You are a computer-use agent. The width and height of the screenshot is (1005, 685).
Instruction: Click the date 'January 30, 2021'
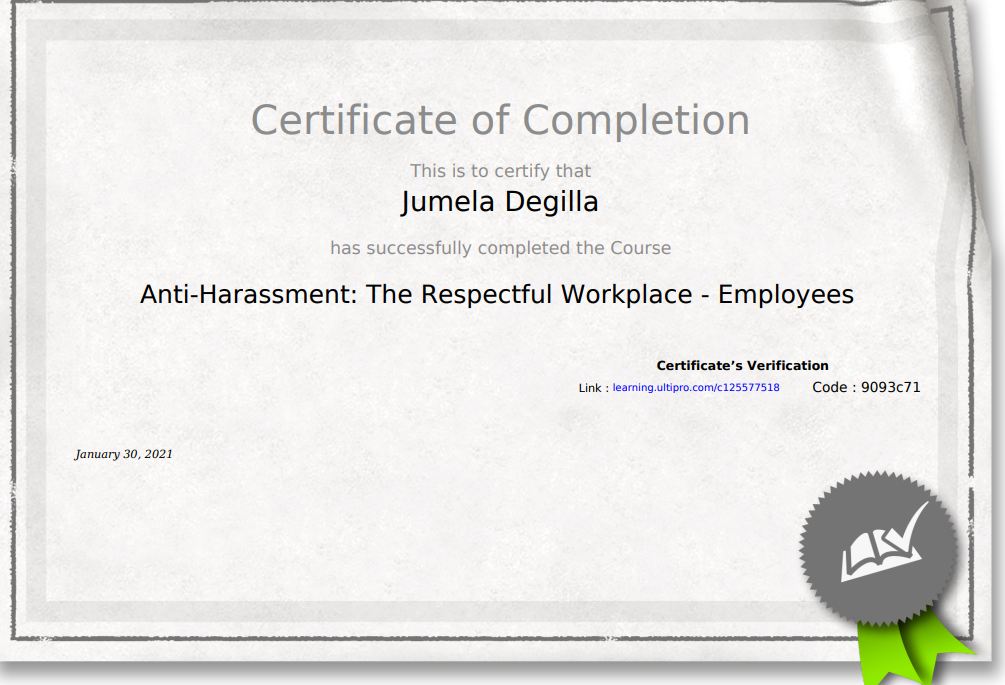(x=124, y=454)
